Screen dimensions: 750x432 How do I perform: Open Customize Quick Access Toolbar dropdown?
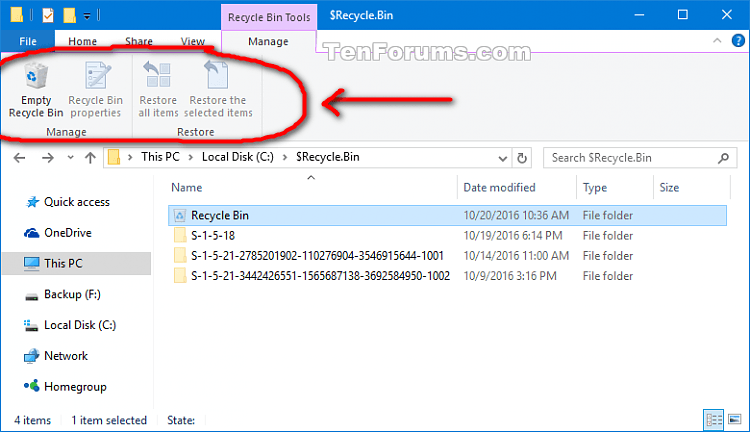87,16
